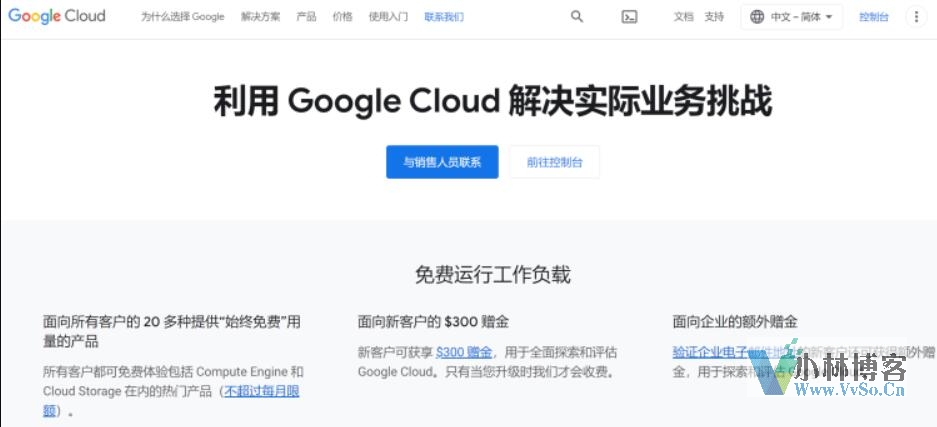Click the 面向新客户的 $300 赠金 heading
937x427 pixels.
433,322
